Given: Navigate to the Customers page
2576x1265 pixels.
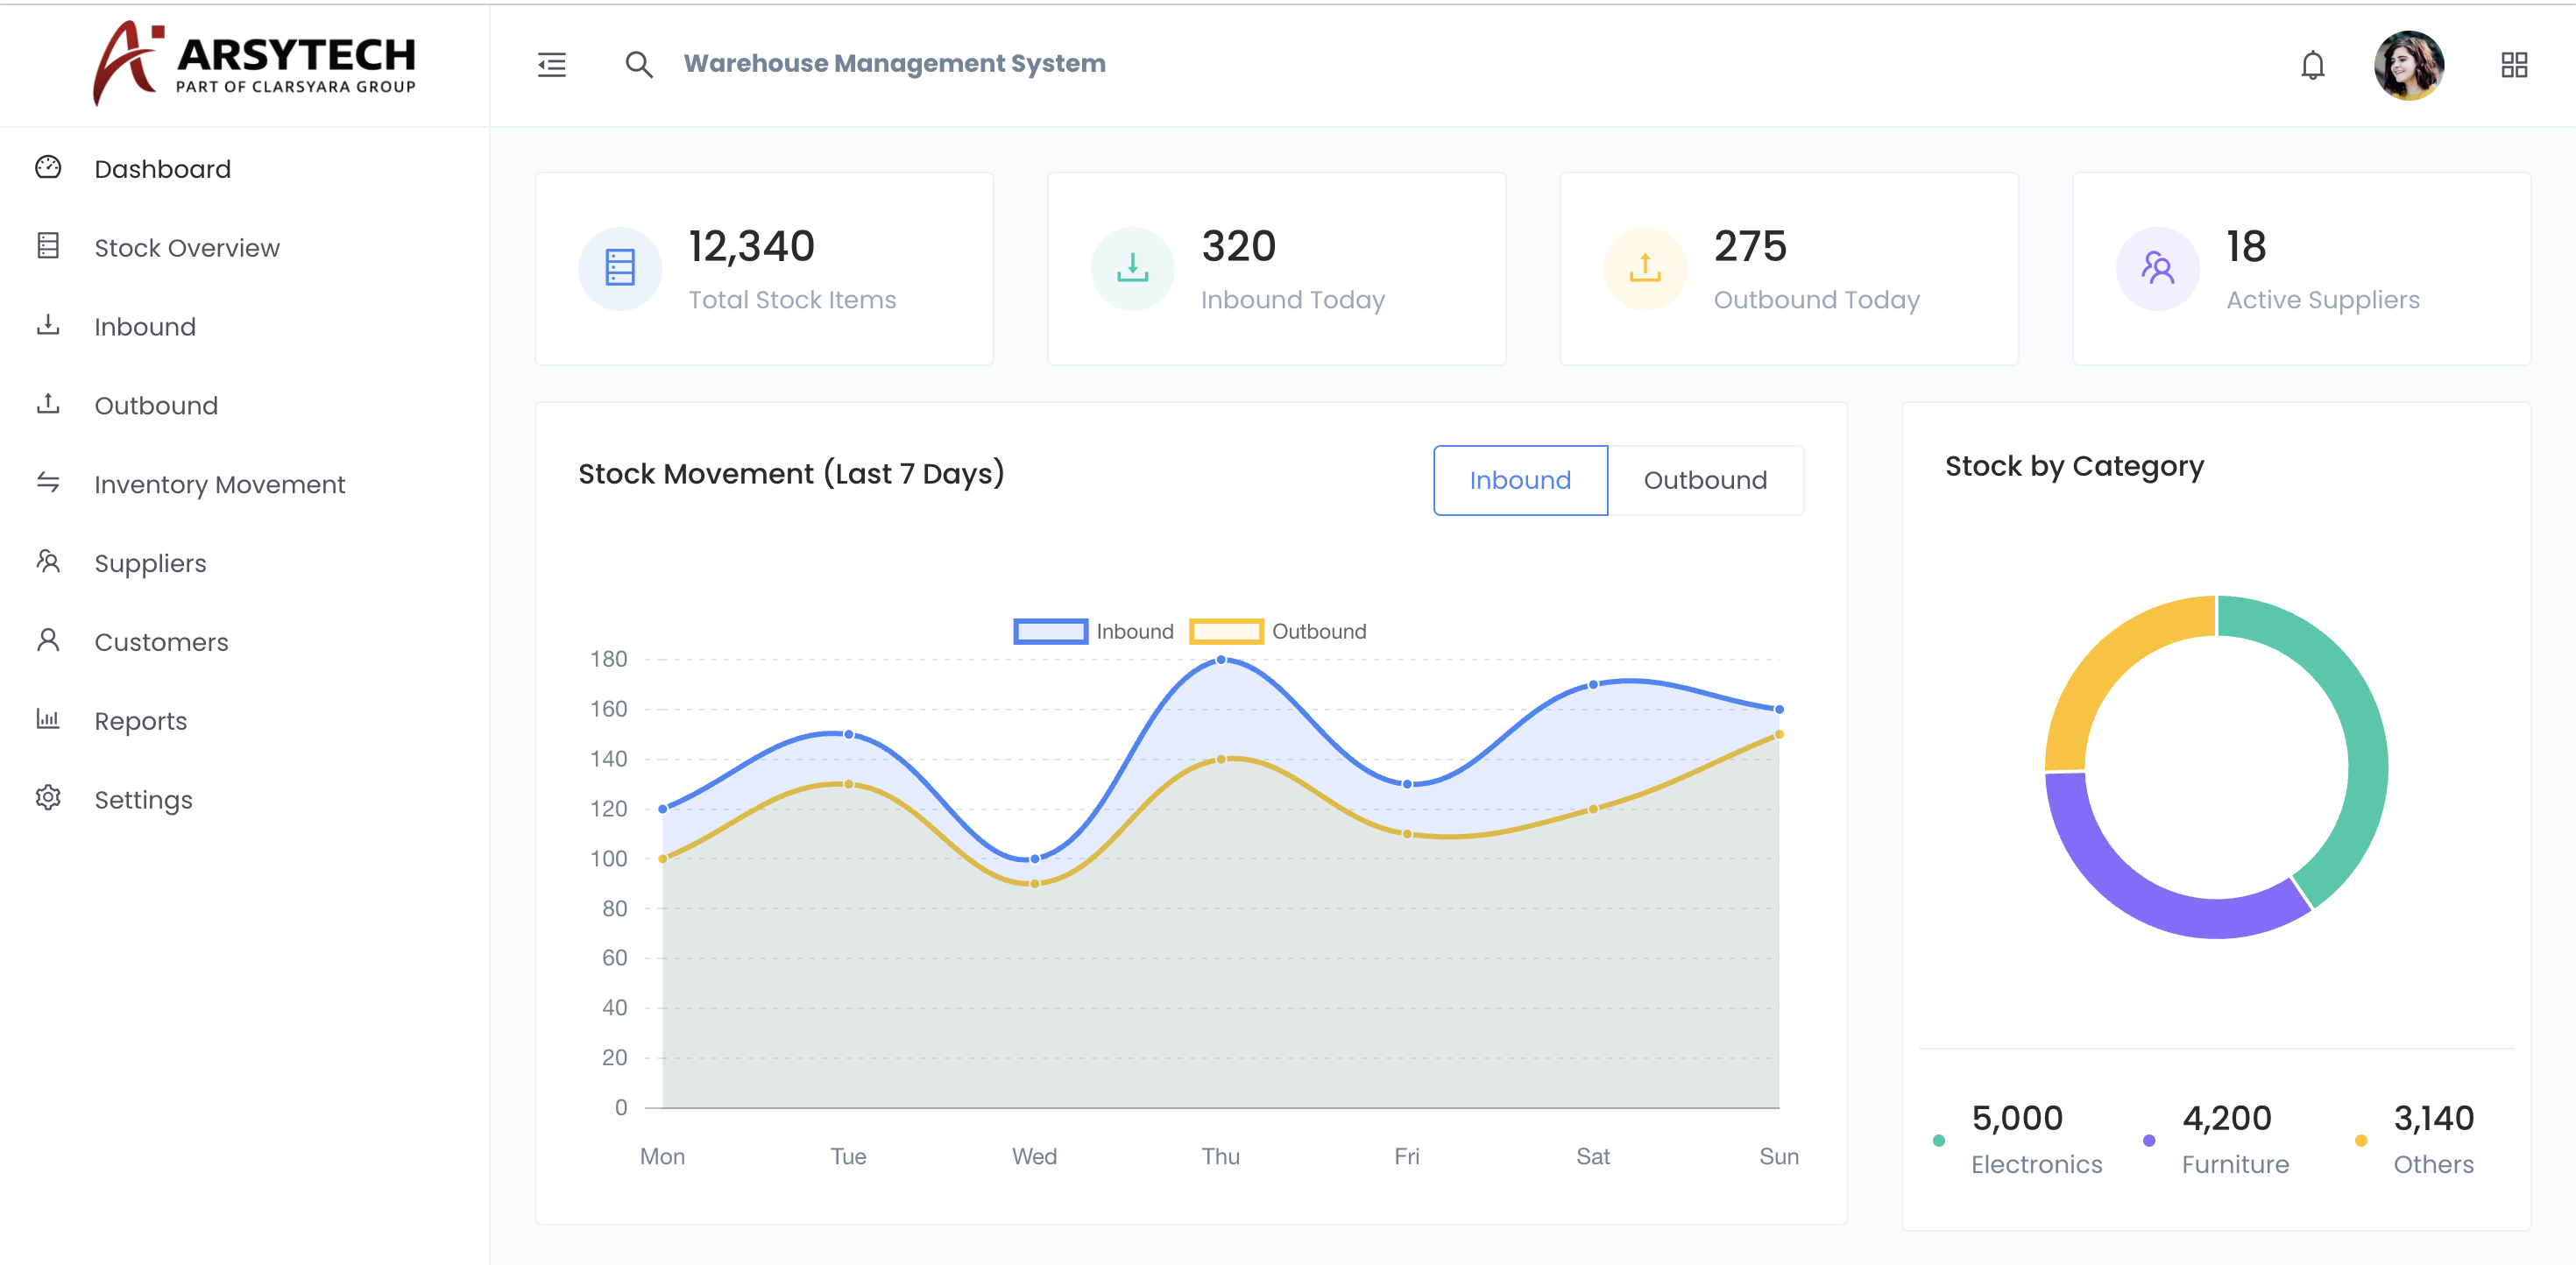Looking at the screenshot, I should [161, 642].
